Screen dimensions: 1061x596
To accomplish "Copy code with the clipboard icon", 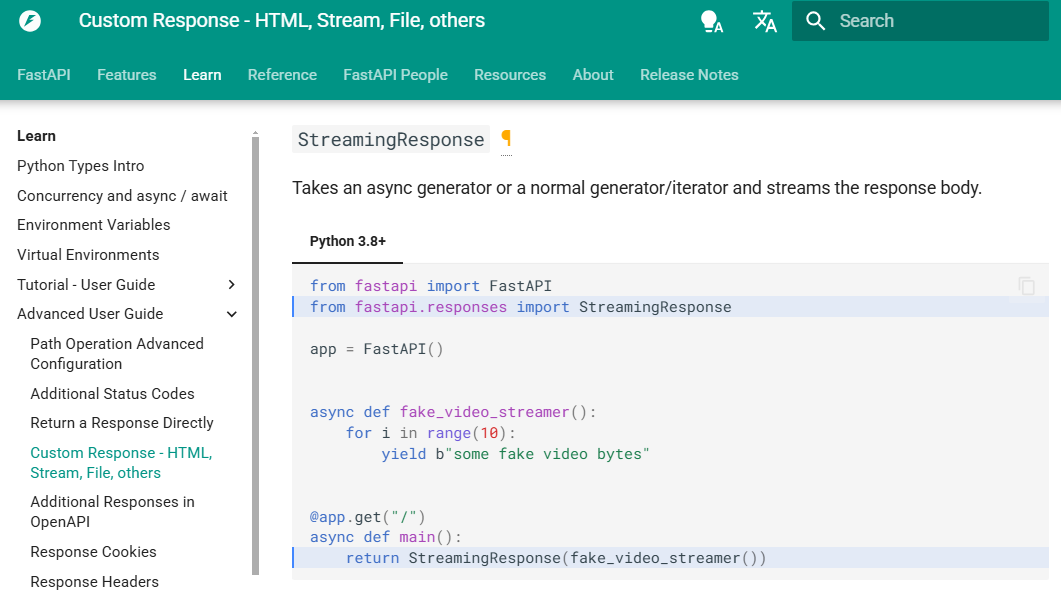I will point(1026,286).
